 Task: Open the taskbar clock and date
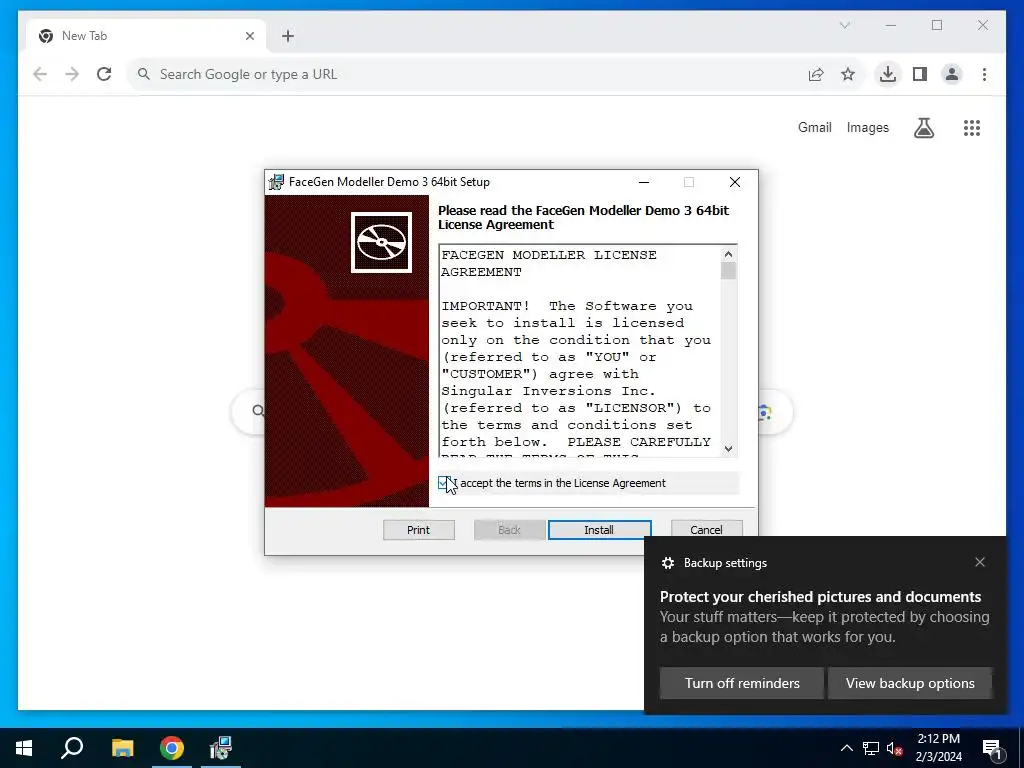pyautogui.click(x=938, y=748)
